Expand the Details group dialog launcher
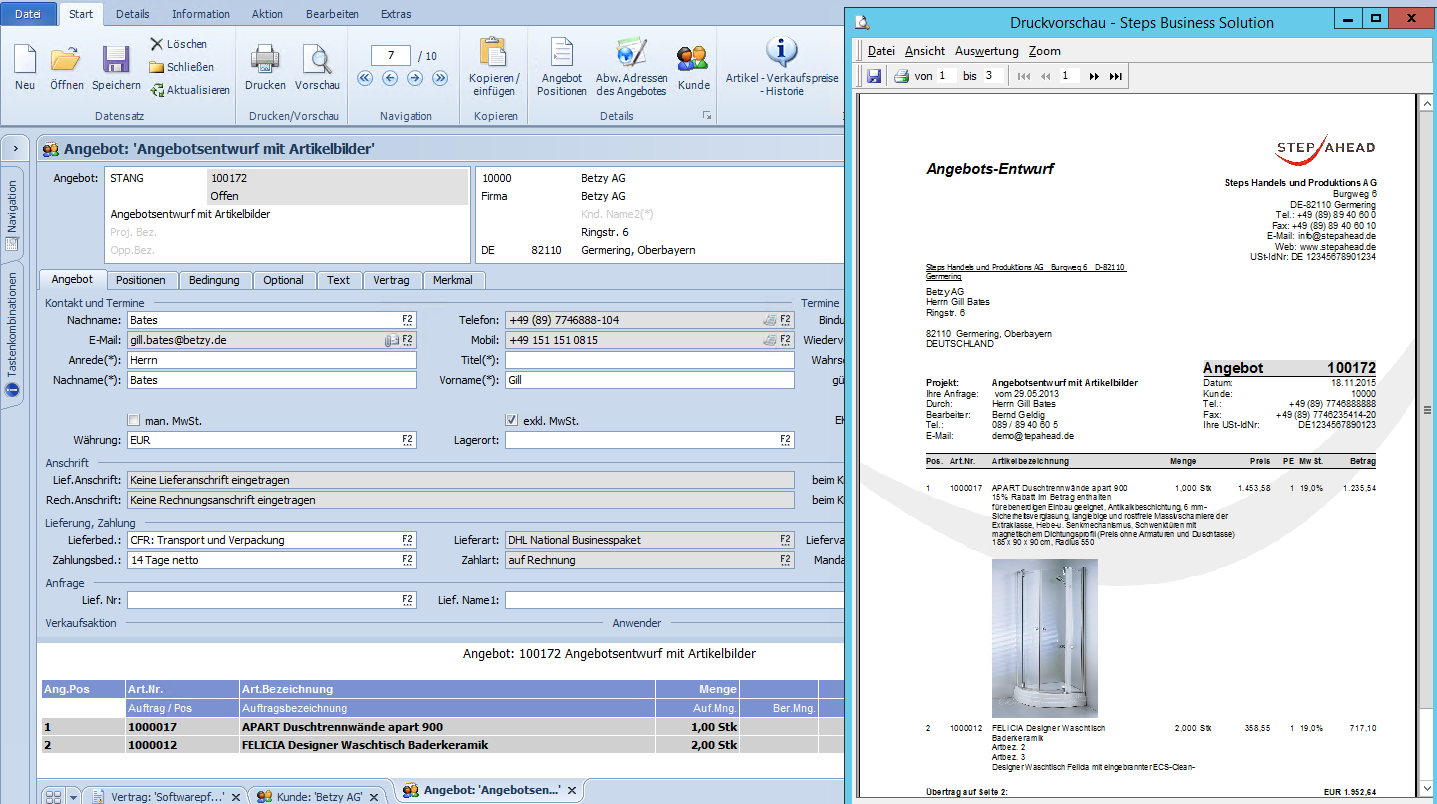This screenshot has width=1437, height=804. [706, 116]
